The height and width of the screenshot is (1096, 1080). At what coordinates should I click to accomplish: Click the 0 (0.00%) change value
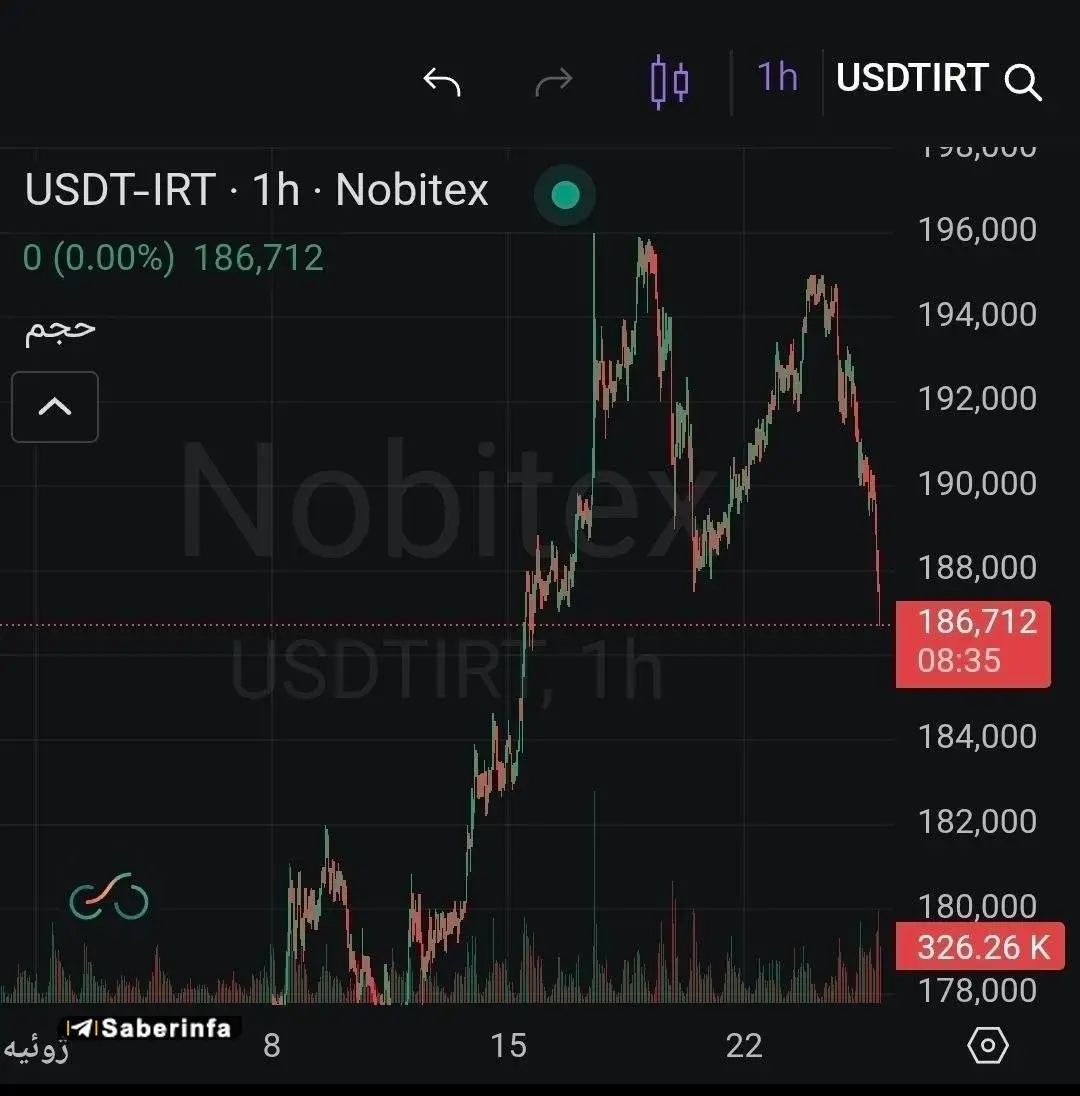(x=99, y=258)
